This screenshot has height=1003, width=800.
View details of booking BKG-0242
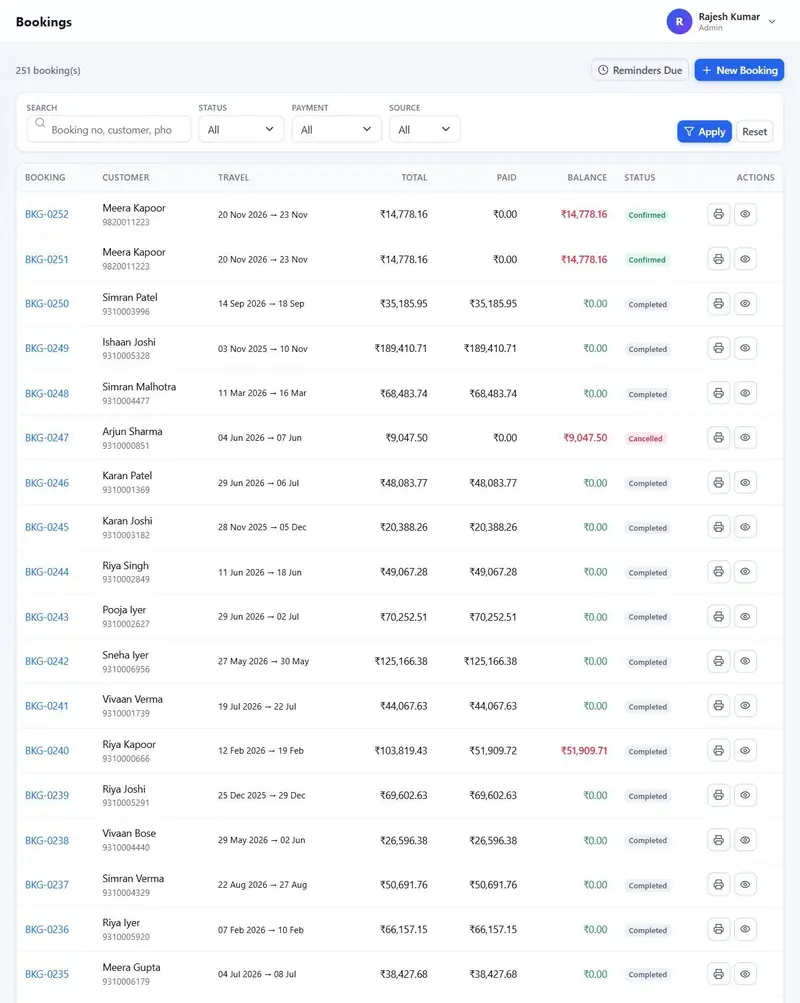745,661
